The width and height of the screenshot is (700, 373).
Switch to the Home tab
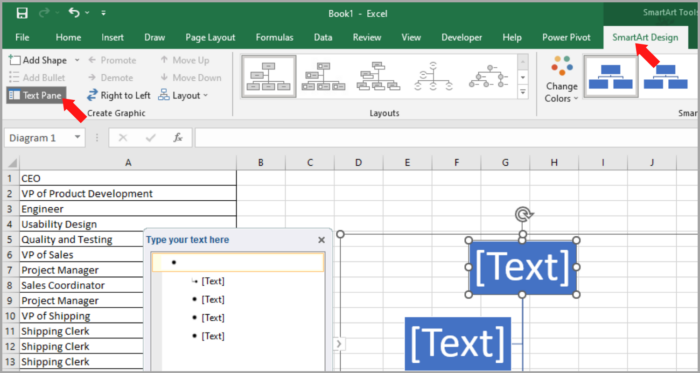[68, 37]
